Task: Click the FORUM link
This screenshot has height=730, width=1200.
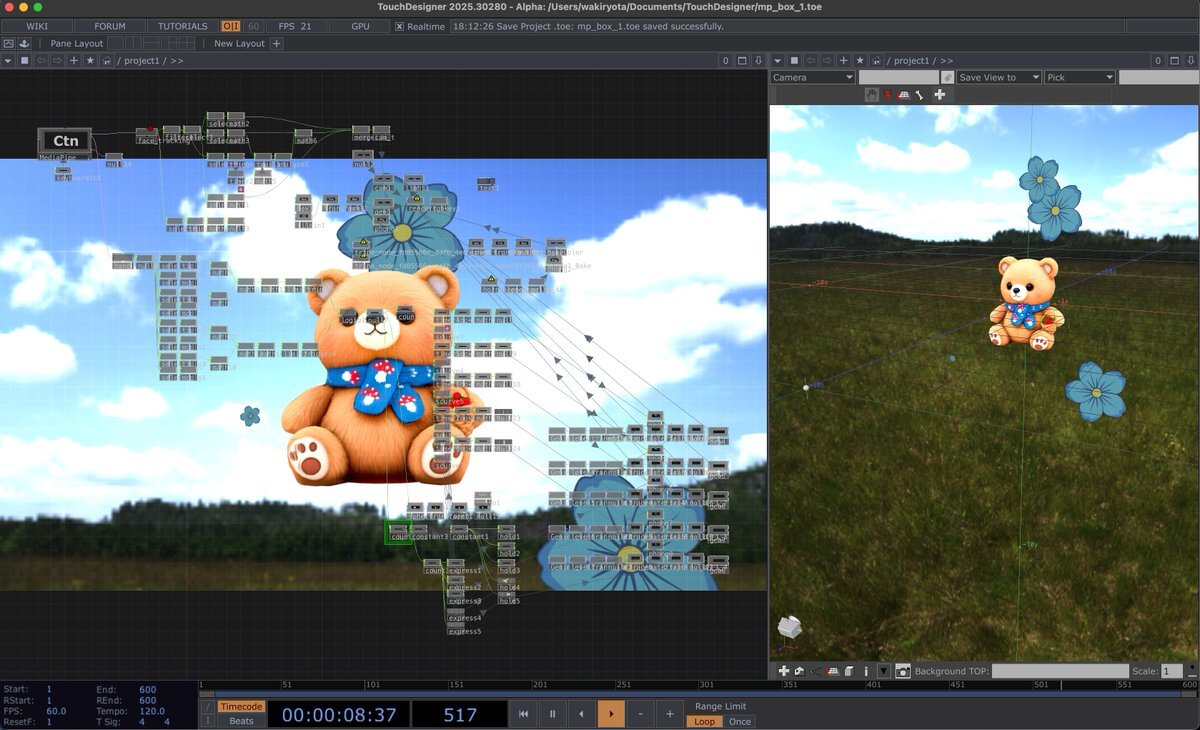Action: click(x=110, y=26)
